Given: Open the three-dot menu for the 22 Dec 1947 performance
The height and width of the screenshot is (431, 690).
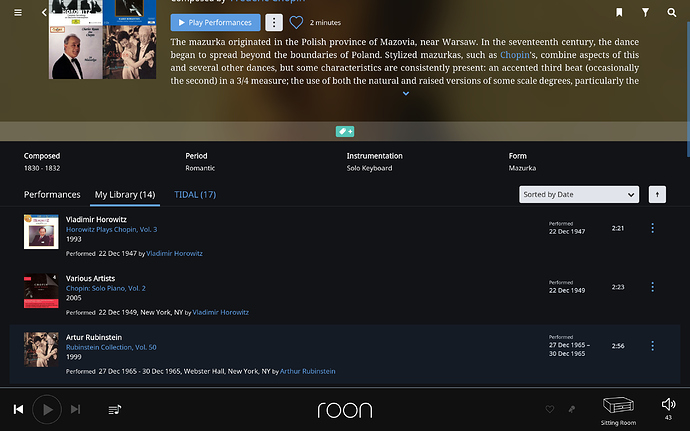Looking at the screenshot, I should pos(652,228).
